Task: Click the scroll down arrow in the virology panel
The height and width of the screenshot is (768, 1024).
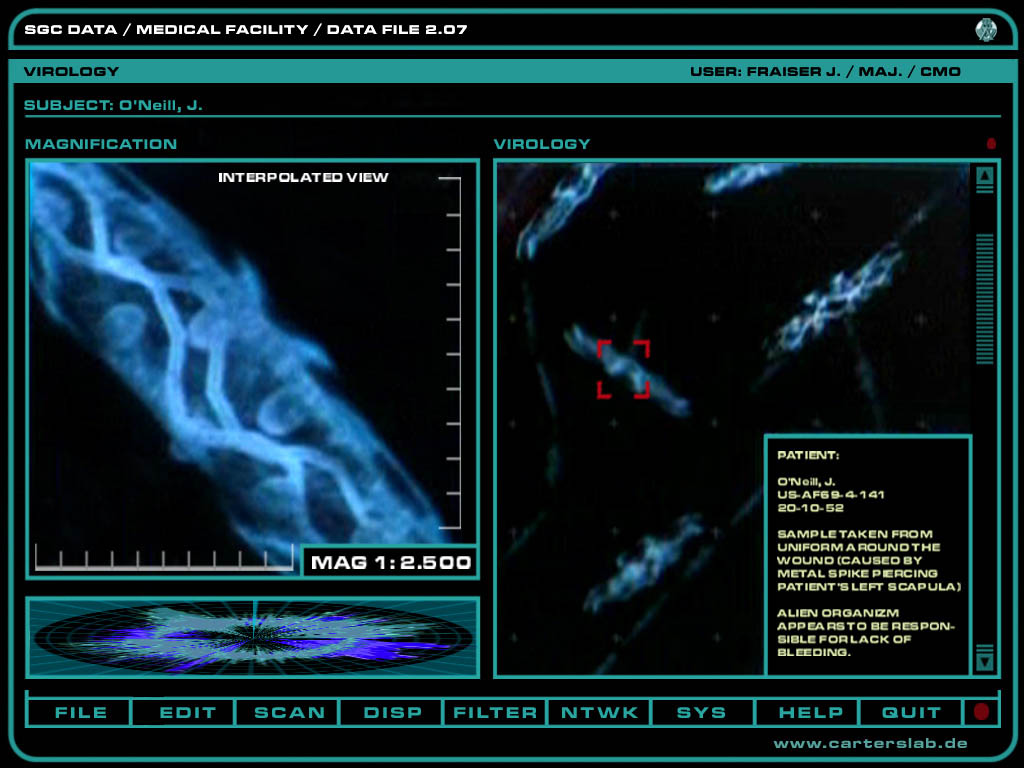Action: pyautogui.click(x=985, y=662)
